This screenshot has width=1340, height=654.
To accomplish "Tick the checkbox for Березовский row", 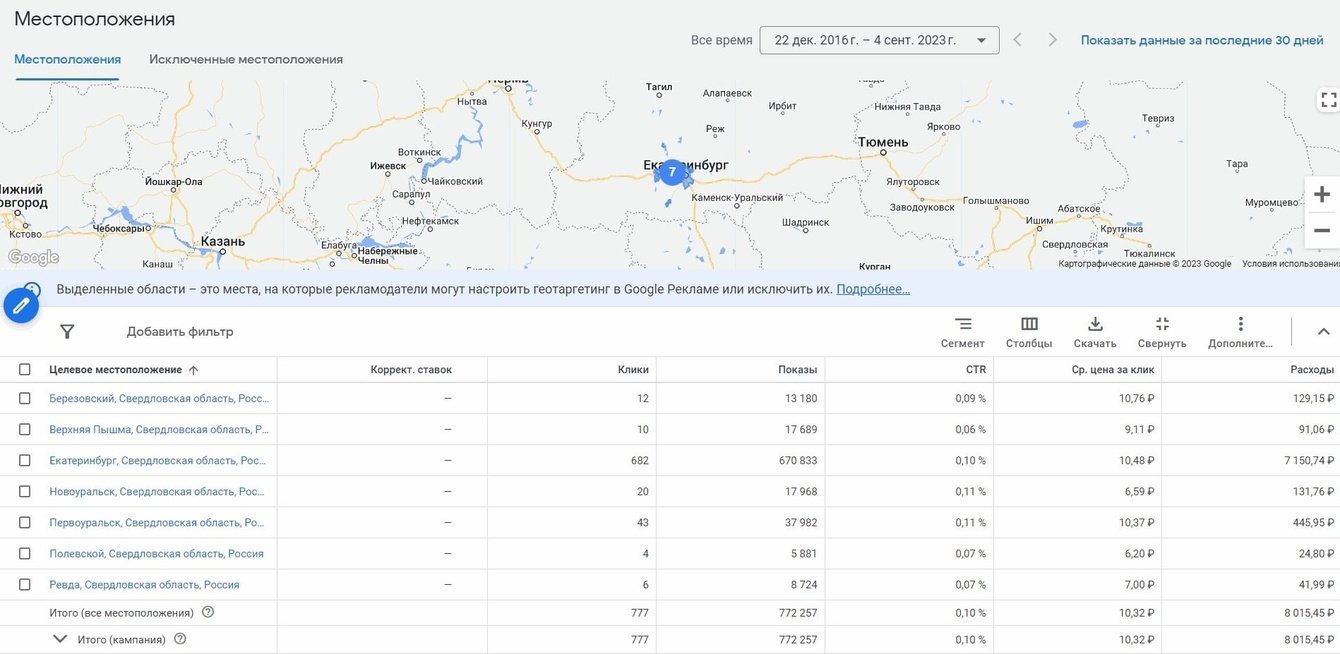I will [x=25, y=399].
